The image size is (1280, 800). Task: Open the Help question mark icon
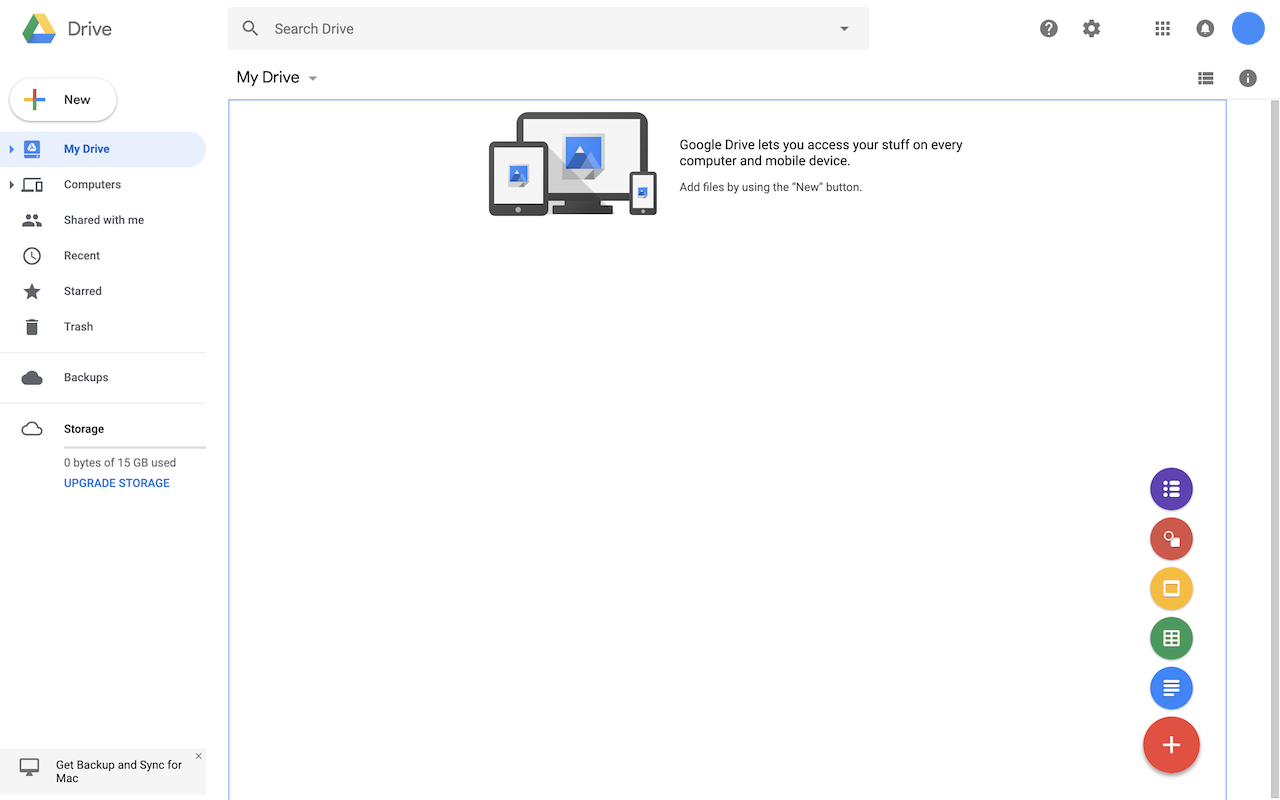coord(1049,29)
